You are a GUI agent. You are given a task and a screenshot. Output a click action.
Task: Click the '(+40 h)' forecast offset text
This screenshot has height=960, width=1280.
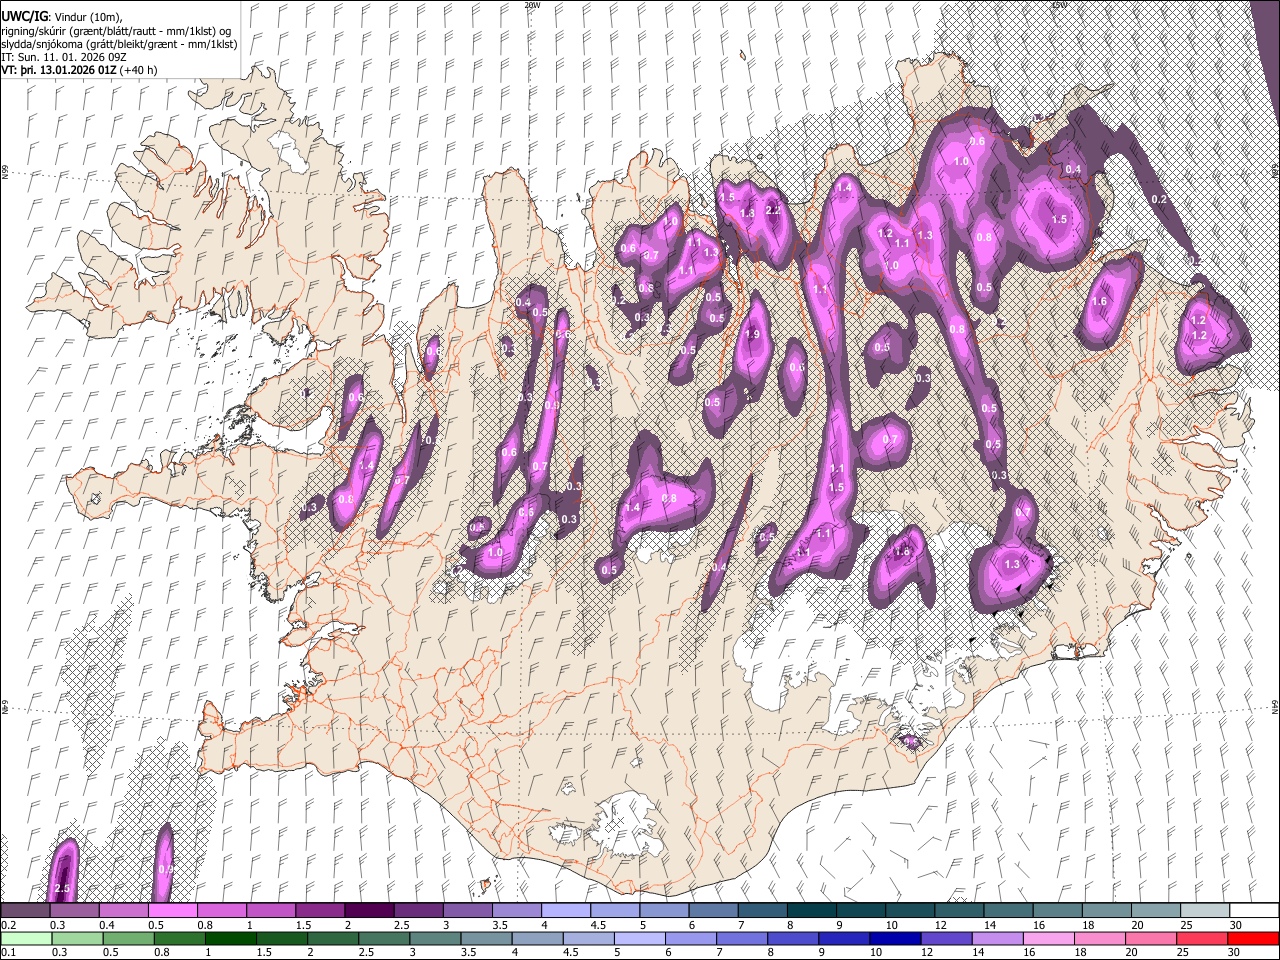tap(138, 70)
